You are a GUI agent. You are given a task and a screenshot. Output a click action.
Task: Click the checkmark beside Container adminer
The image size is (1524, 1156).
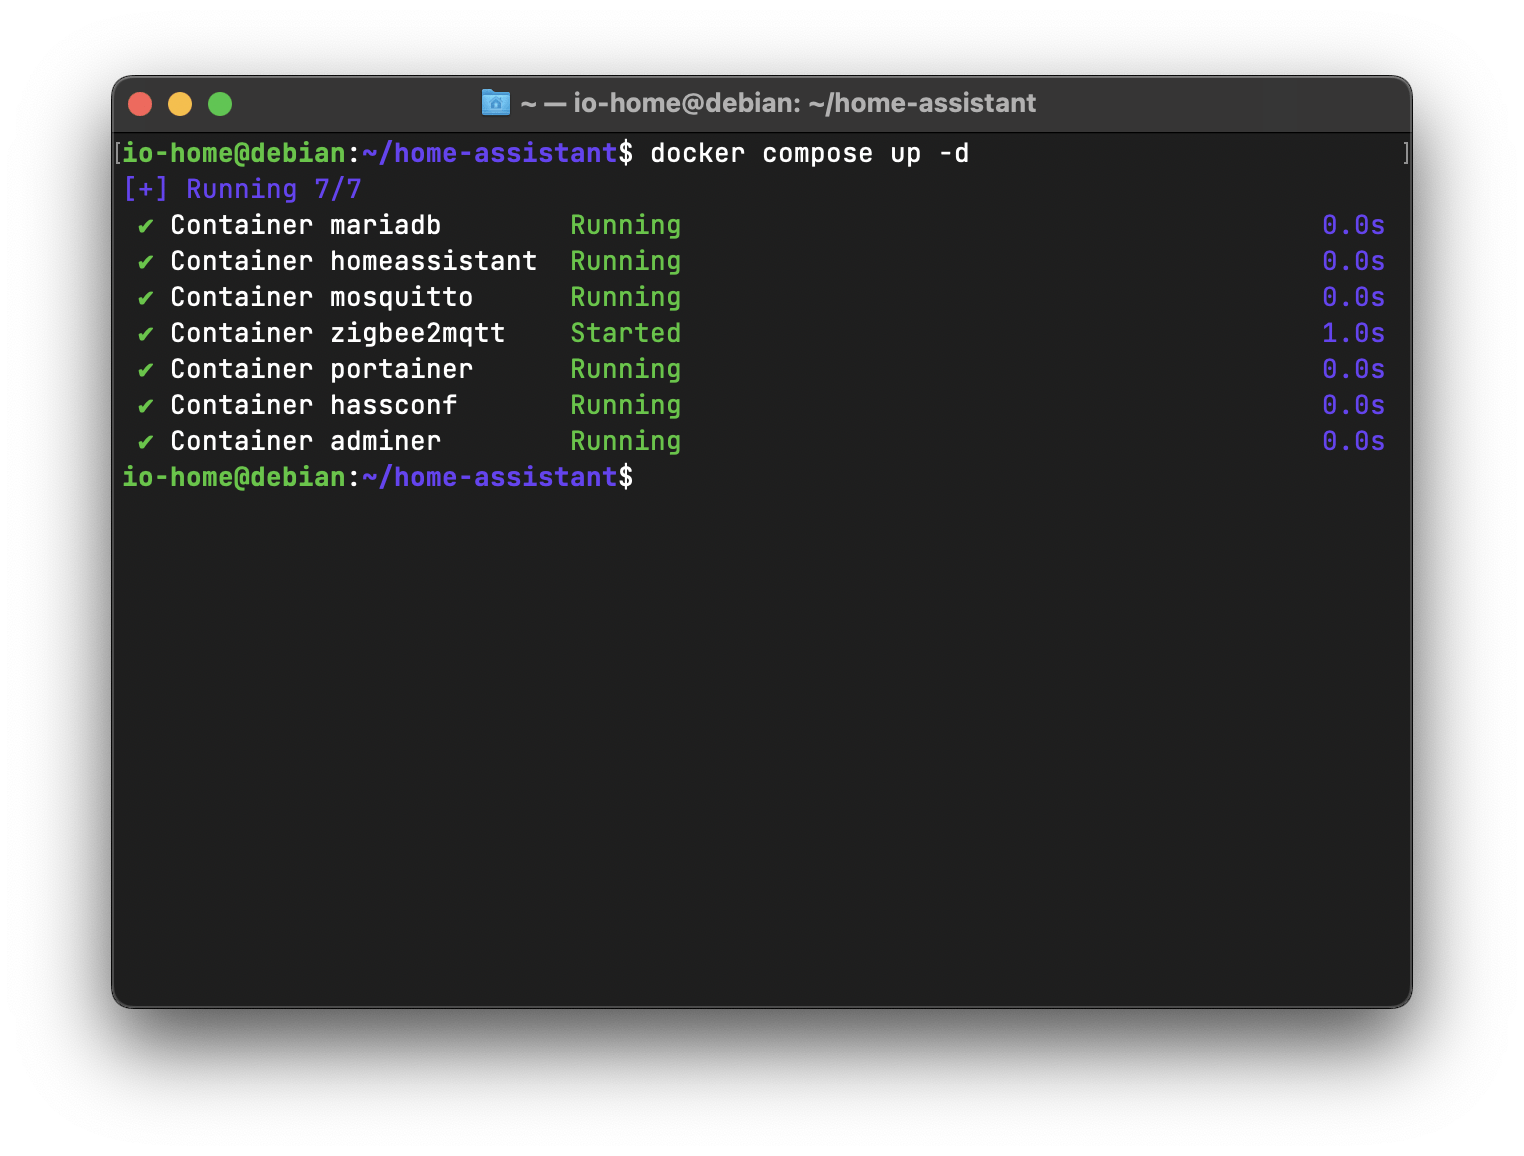click(146, 442)
